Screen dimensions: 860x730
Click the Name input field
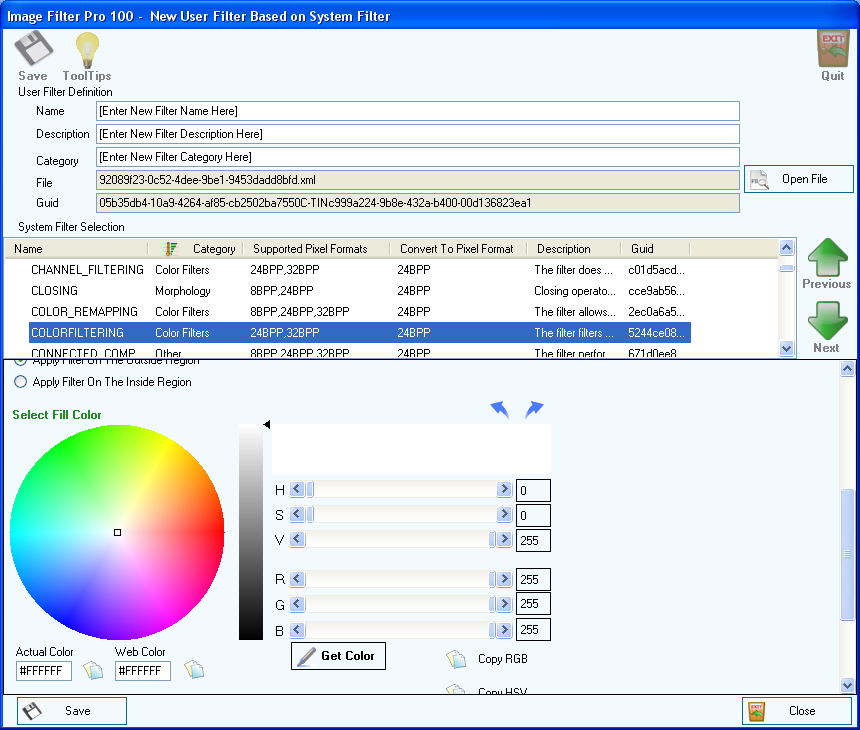tap(417, 111)
